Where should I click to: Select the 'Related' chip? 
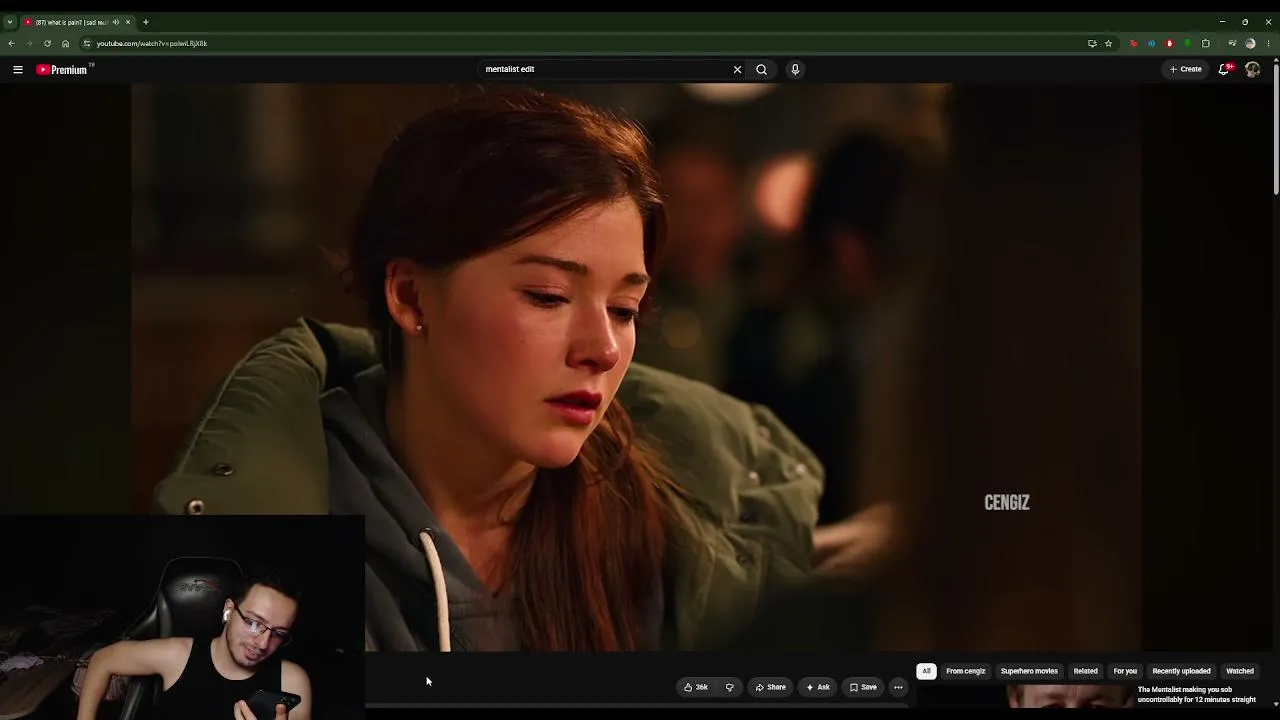[x=1085, y=671]
